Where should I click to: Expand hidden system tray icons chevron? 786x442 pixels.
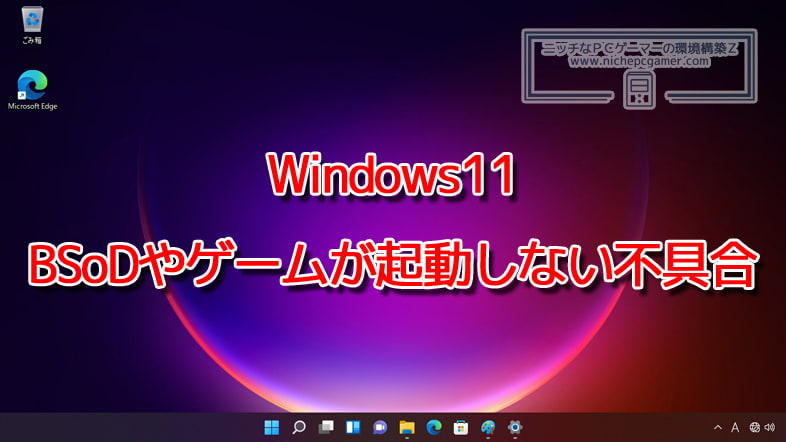point(718,427)
